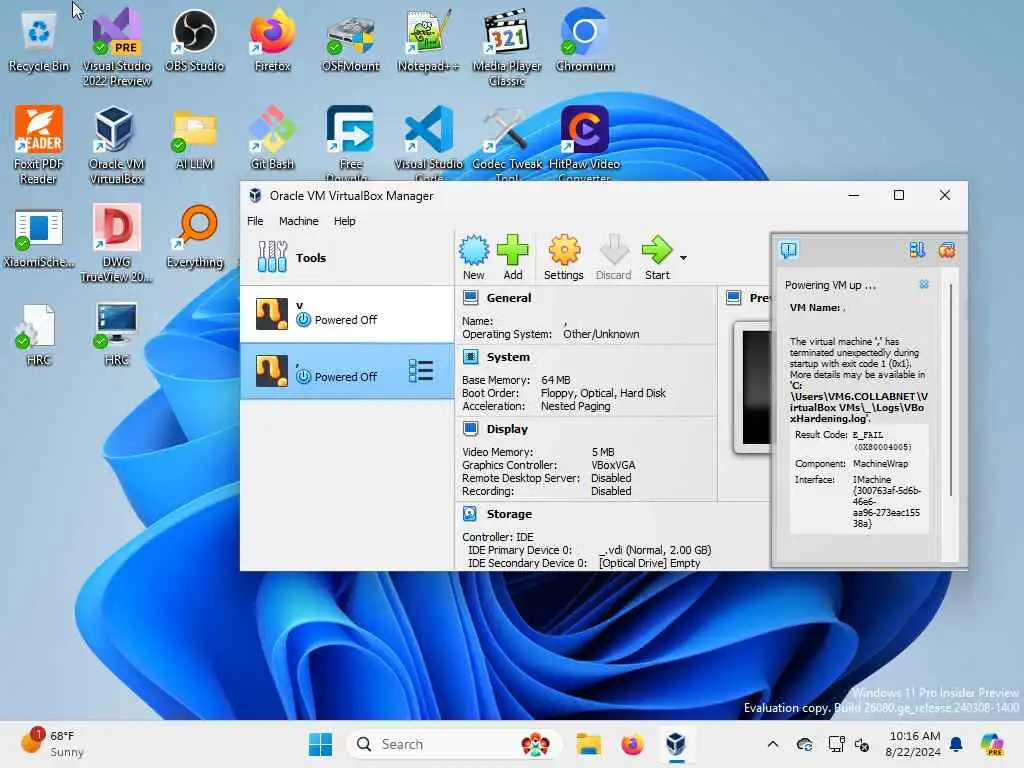
Task: Click the '[Optical Drive] Empty' storage entry
Action: click(x=649, y=563)
